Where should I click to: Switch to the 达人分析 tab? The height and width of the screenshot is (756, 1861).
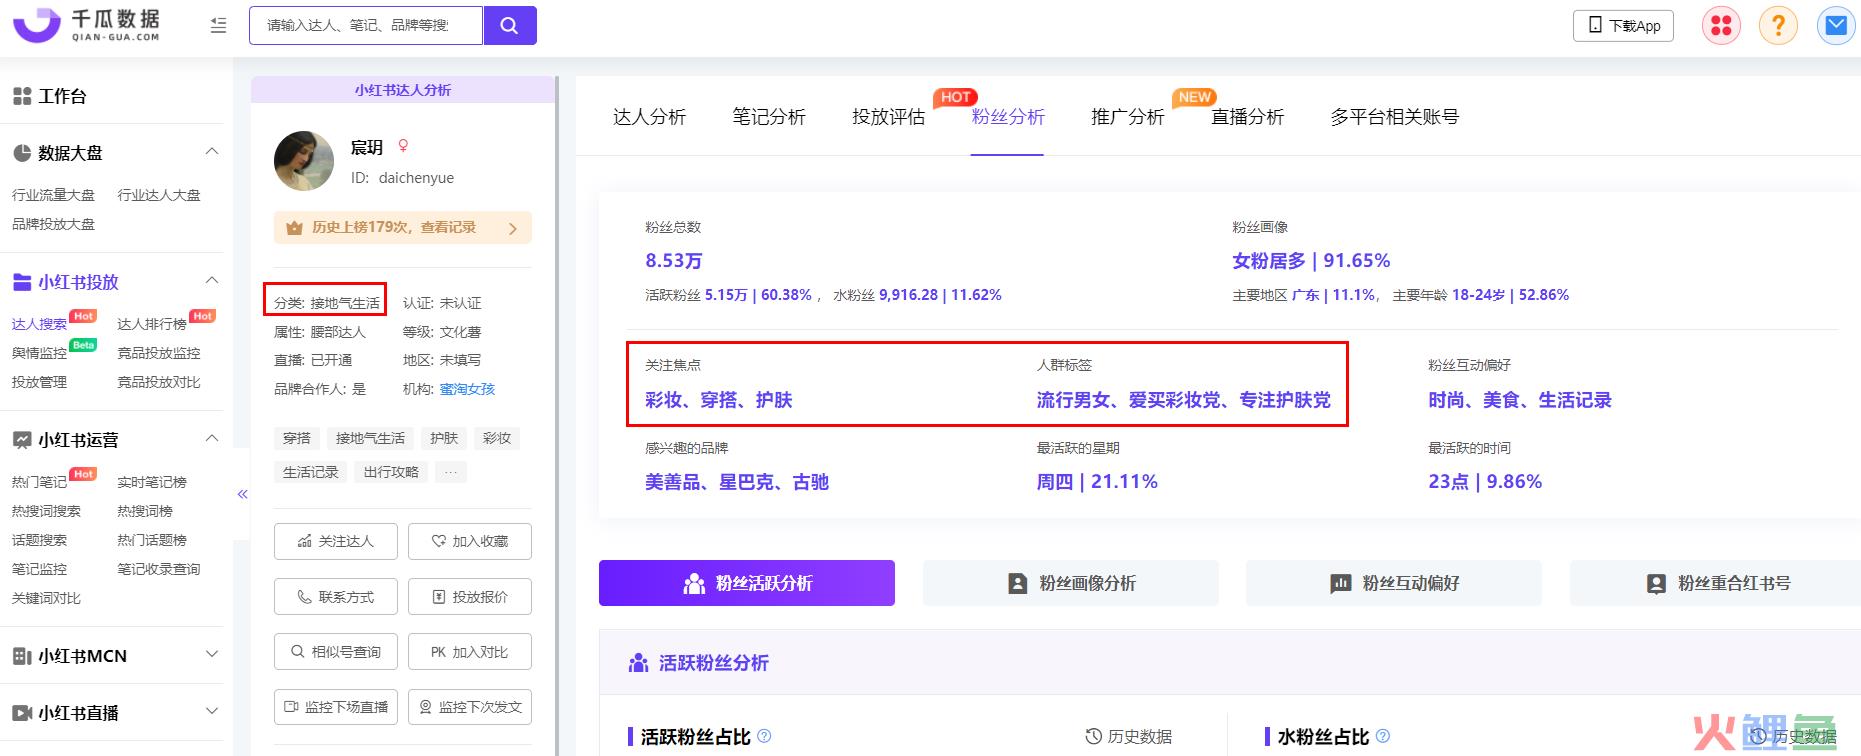pos(649,117)
